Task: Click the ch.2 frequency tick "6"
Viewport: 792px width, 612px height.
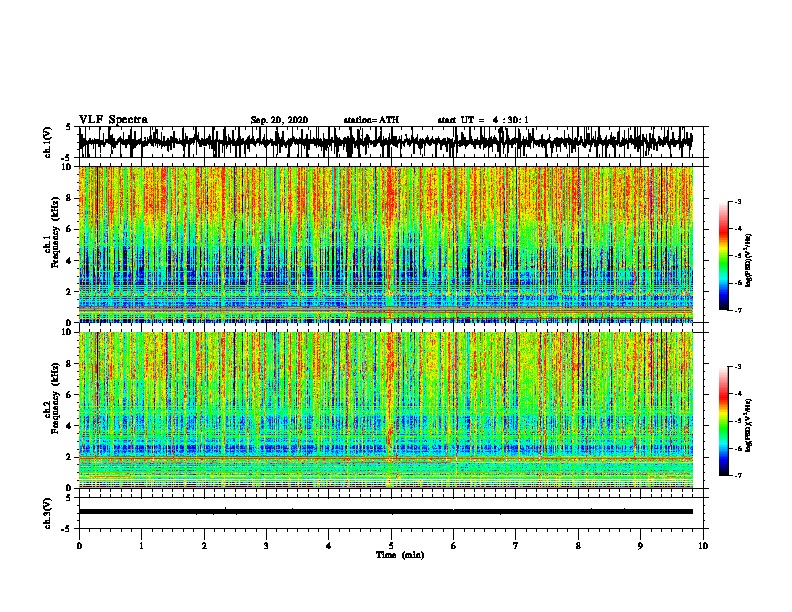Action: tap(69, 395)
